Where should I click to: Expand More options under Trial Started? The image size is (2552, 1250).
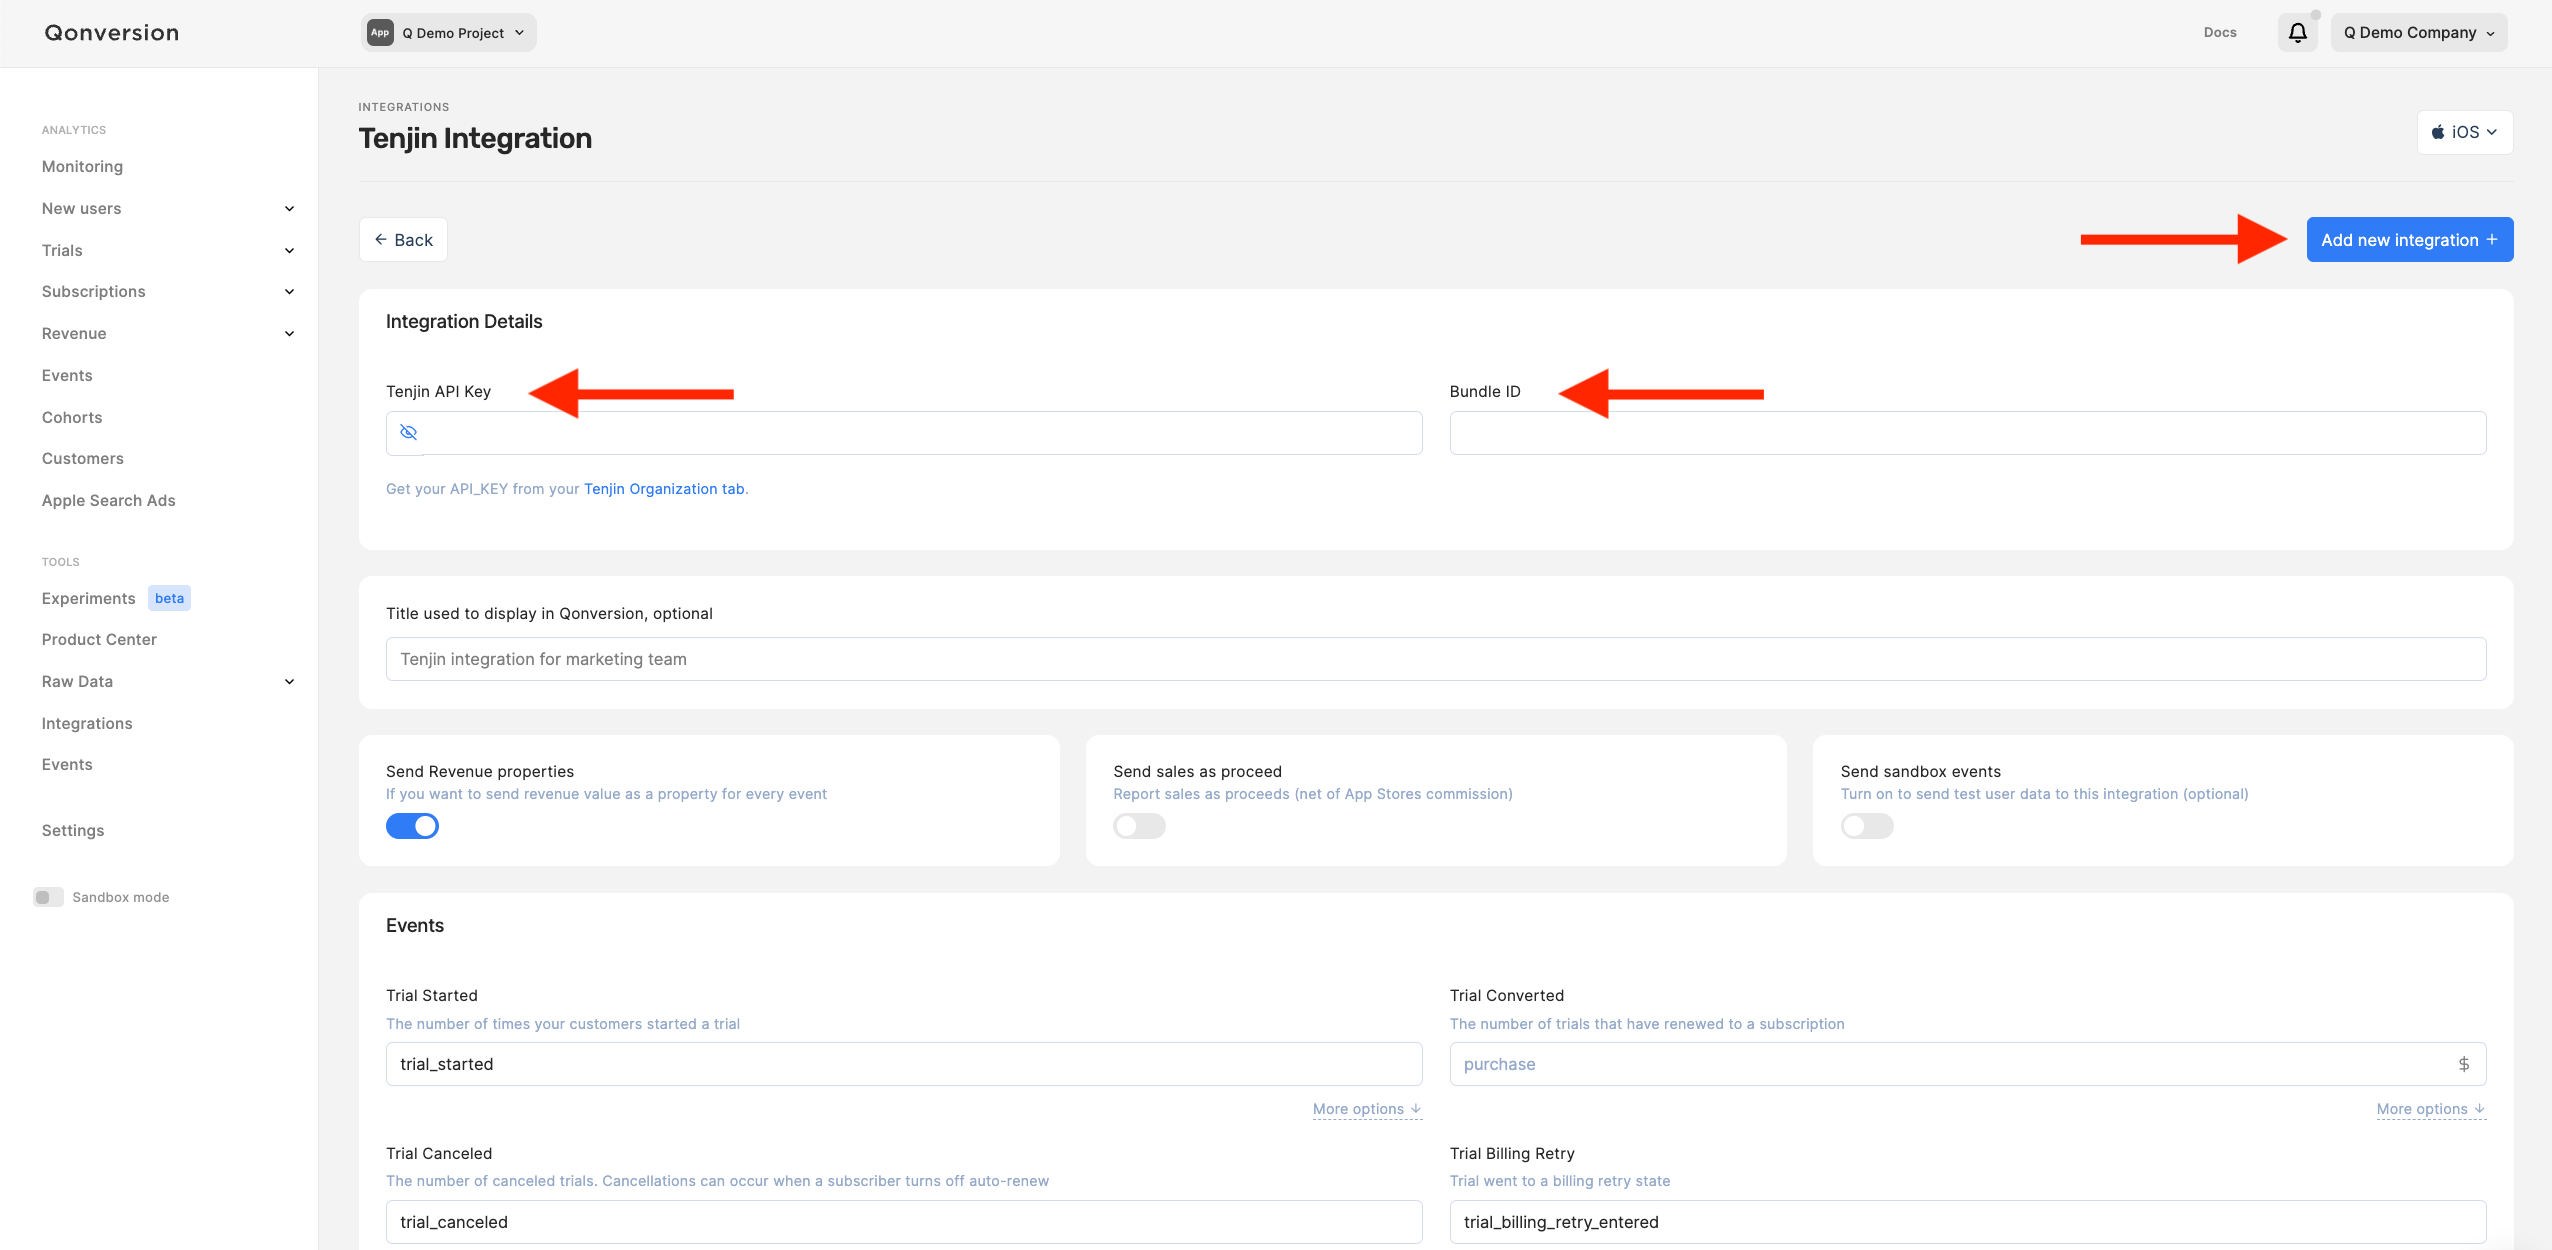(1366, 1109)
